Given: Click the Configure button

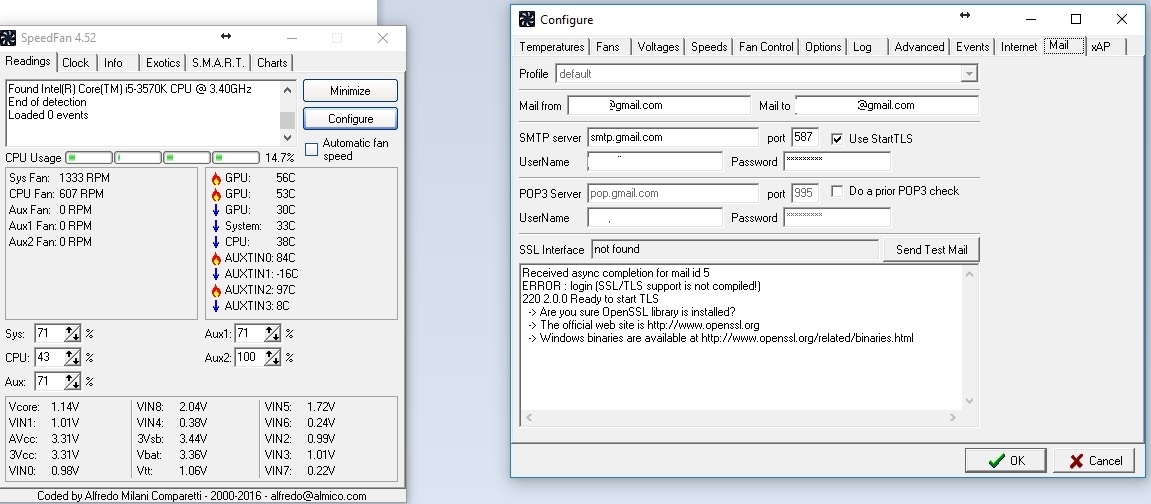Looking at the screenshot, I should 350,119.
